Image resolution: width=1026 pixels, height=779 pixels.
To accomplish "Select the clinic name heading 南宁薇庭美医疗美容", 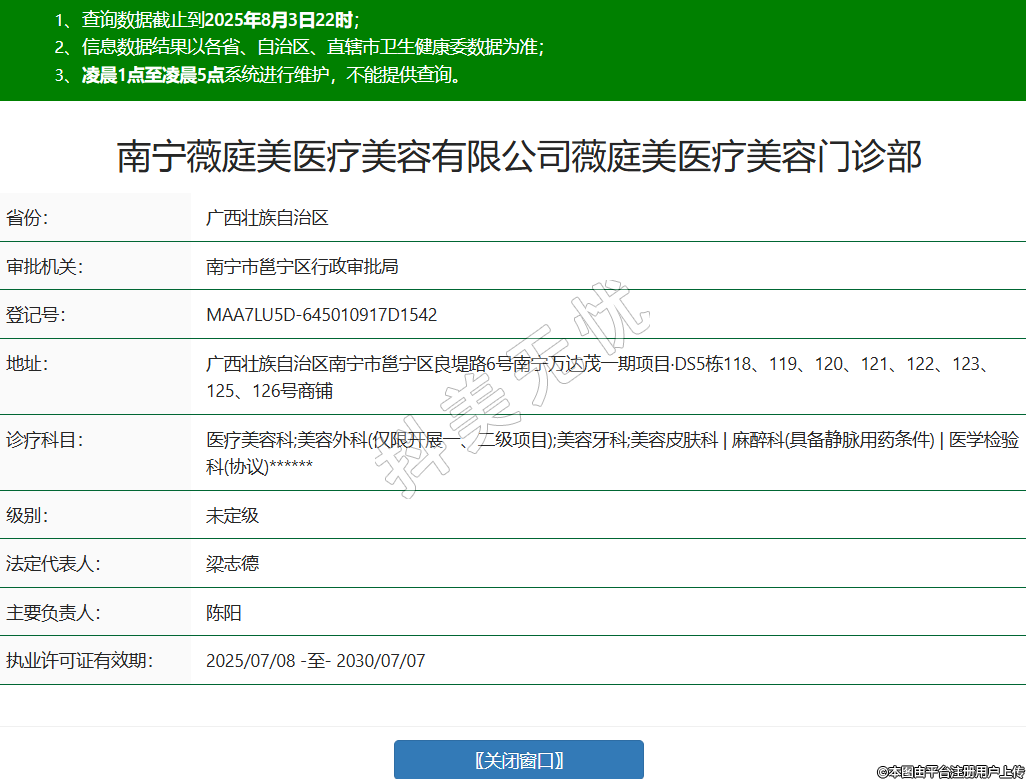I will pos(519,157).
